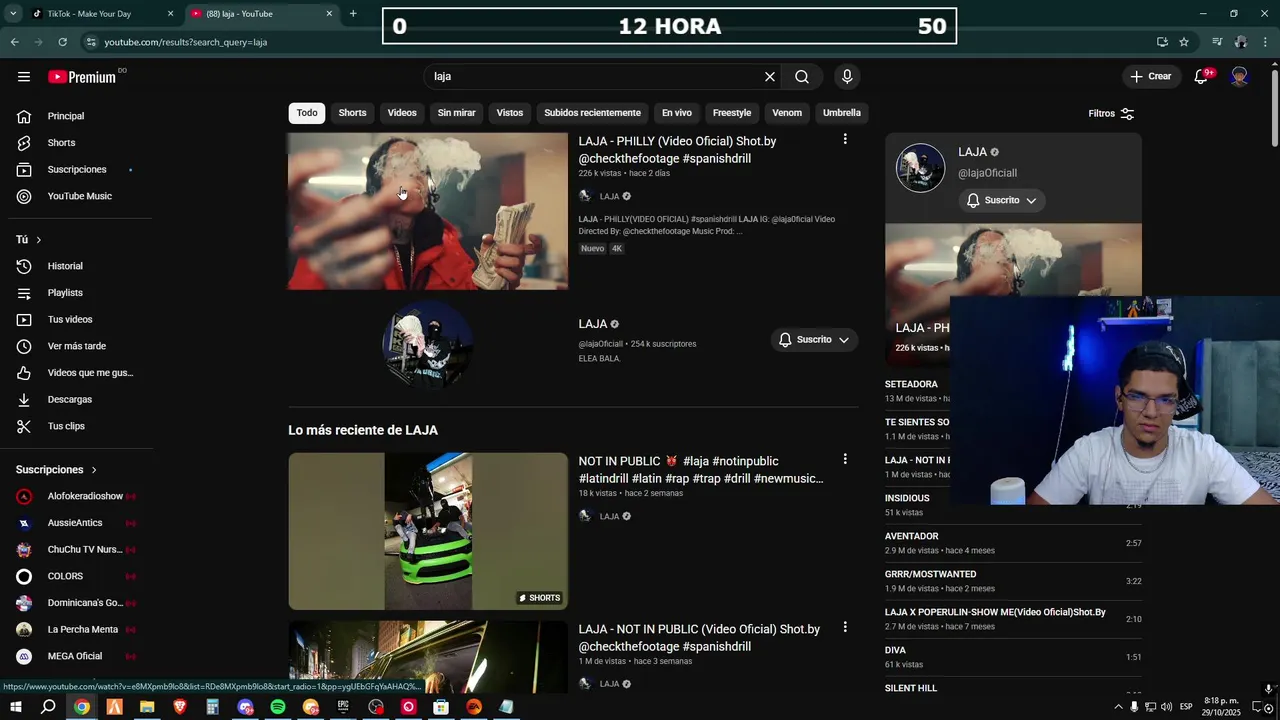Open the Windows Start menu

tap(15, 707)
